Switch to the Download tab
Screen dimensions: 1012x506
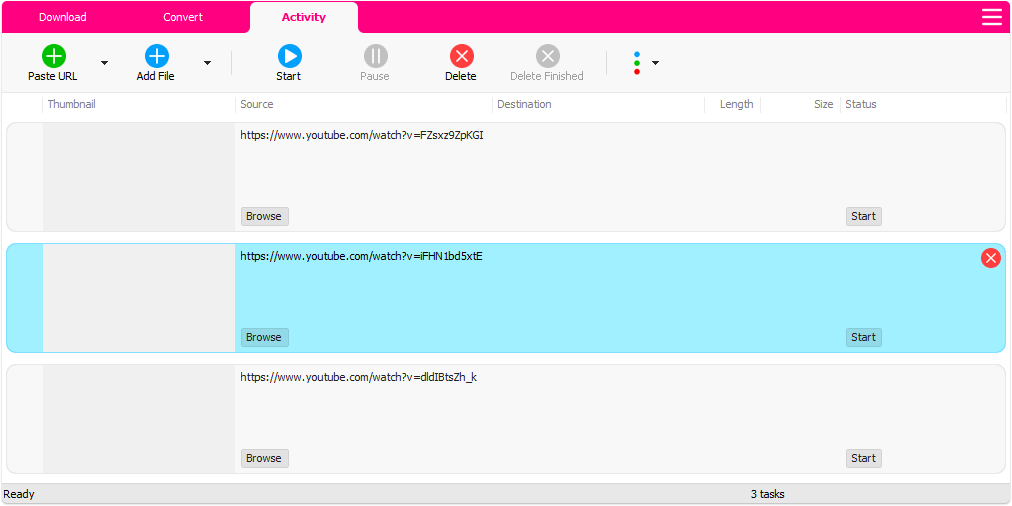click(62, 17)
